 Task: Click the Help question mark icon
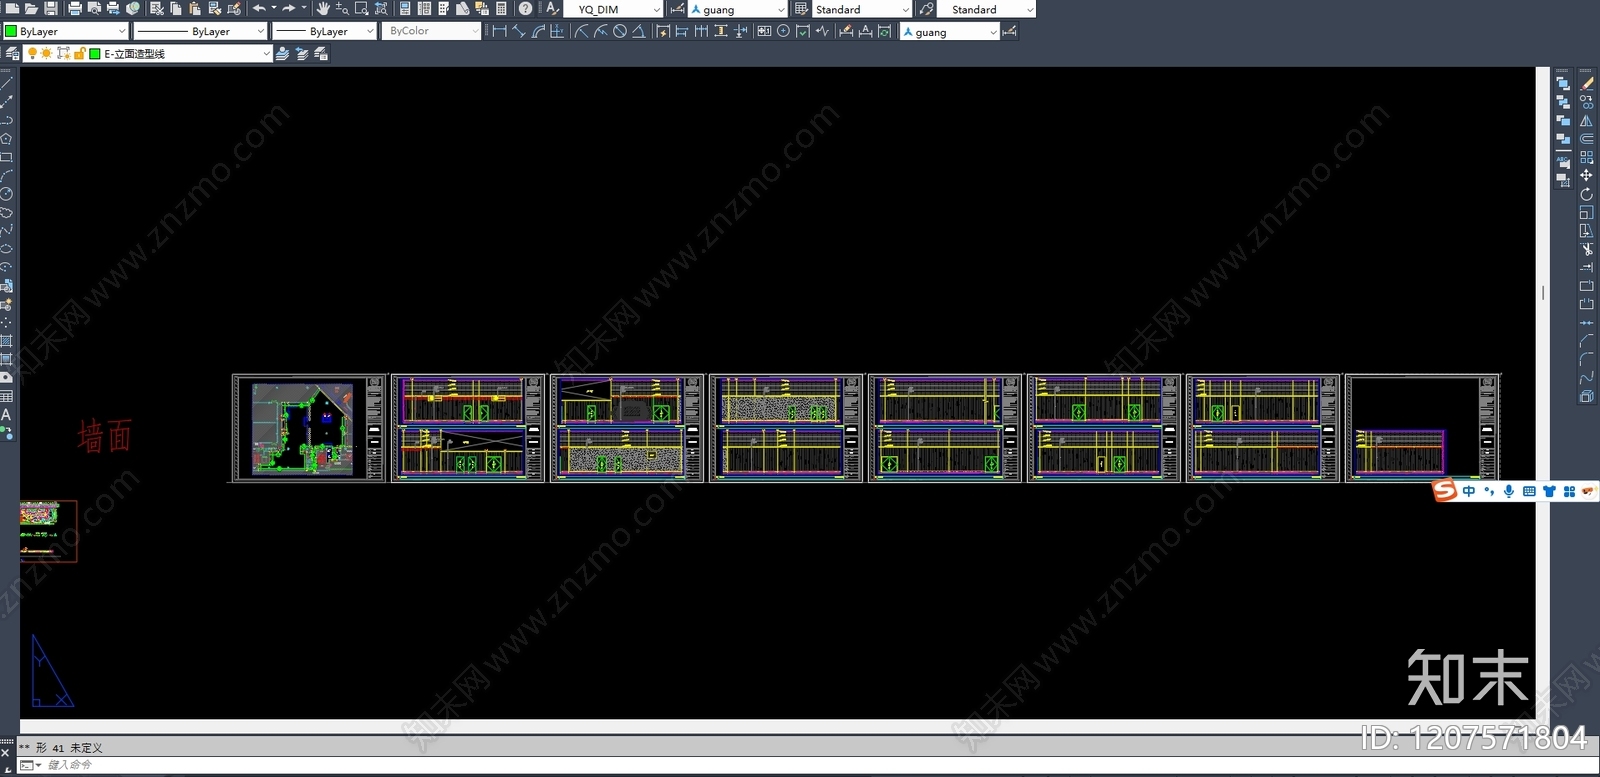click(525, 8)
